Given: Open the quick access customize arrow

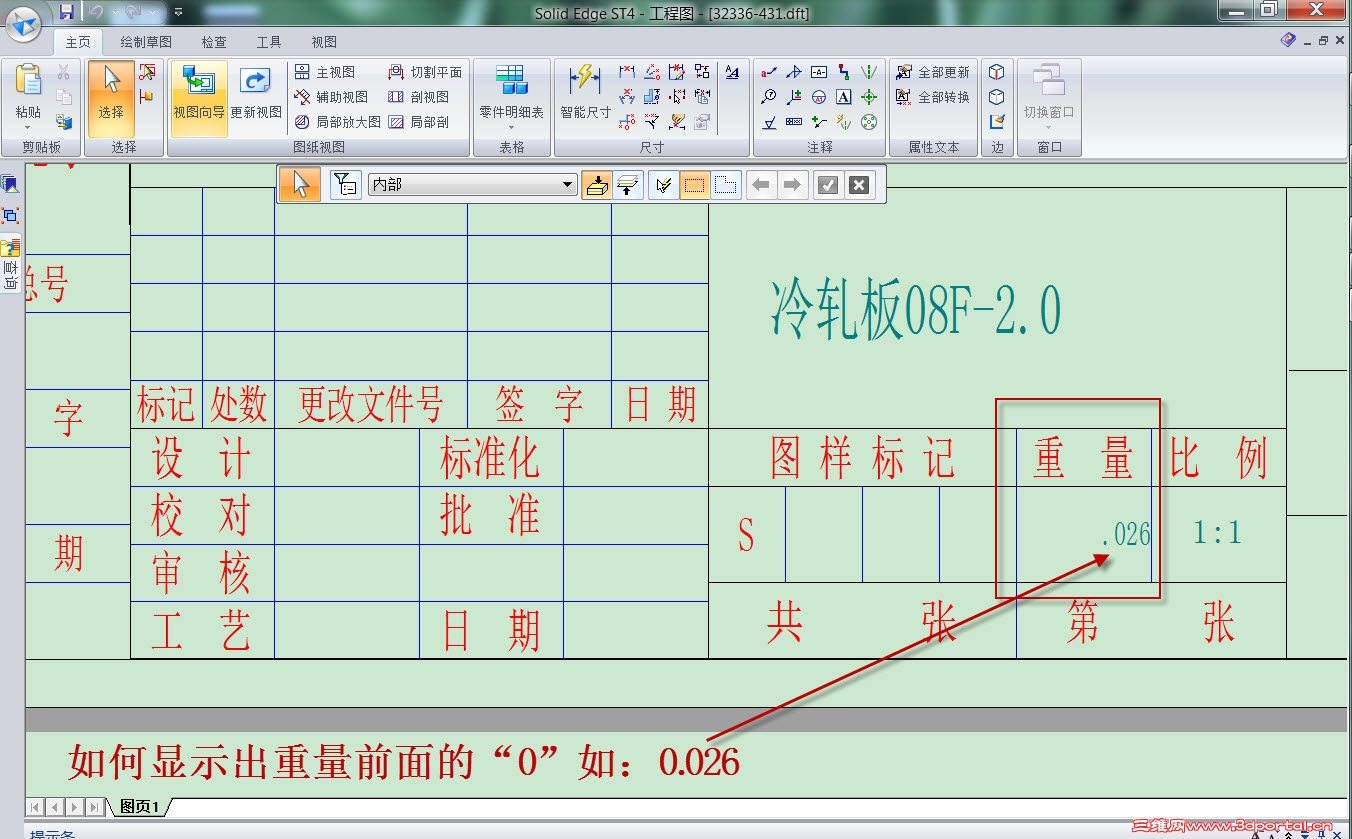Looking at the screenshot, I should [x=178, y=12].
